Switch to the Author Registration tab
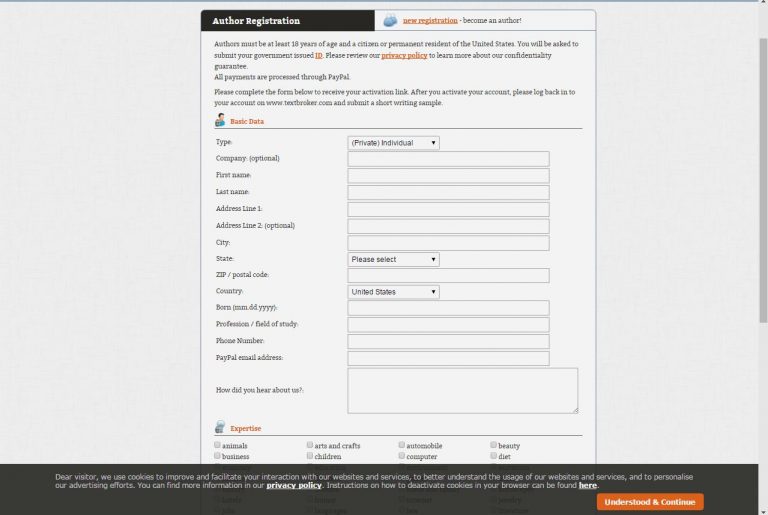This screenshot has width=768, height=515. click(256, 21)
